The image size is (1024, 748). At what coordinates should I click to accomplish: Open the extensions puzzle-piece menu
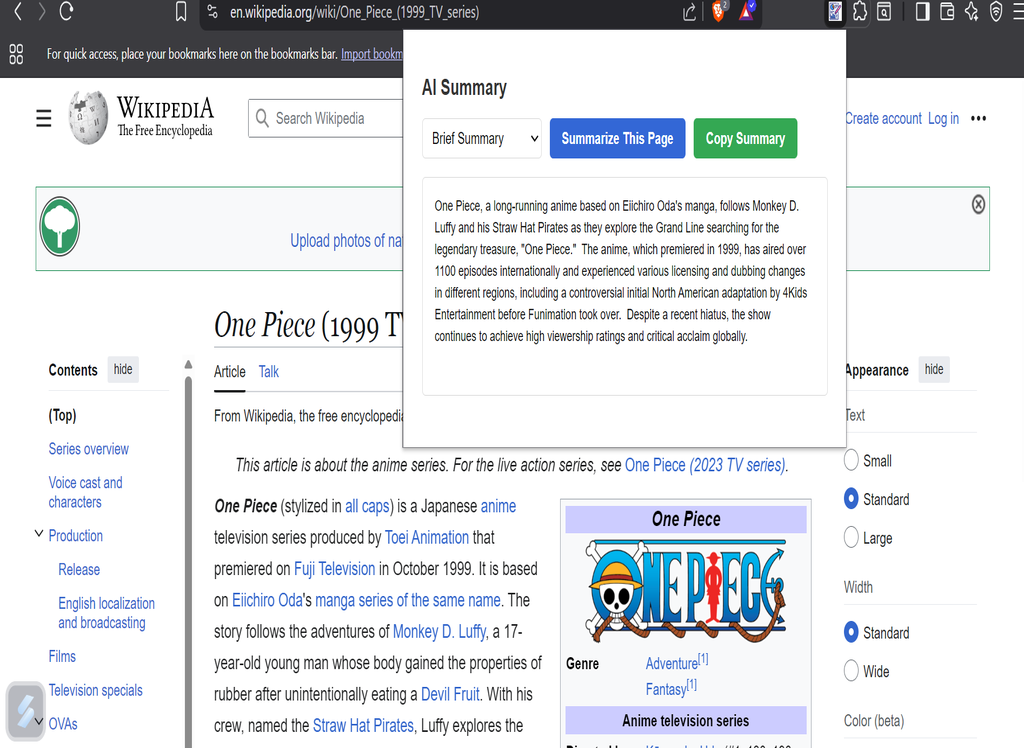860,12
